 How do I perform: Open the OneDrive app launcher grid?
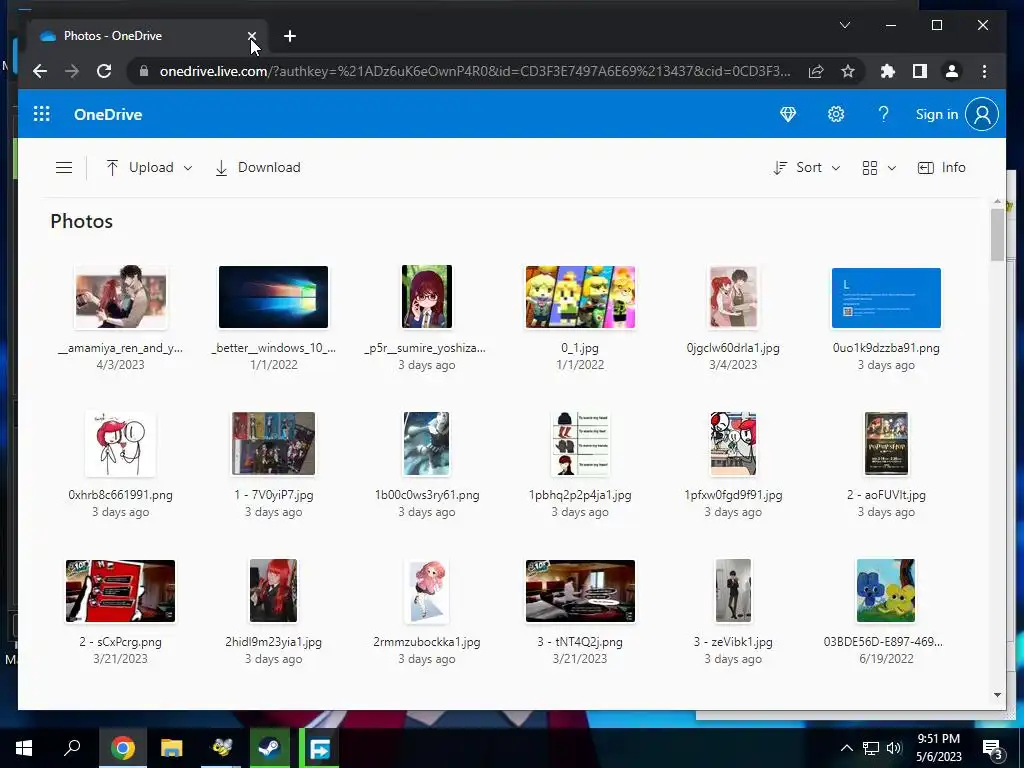point(42,114)
